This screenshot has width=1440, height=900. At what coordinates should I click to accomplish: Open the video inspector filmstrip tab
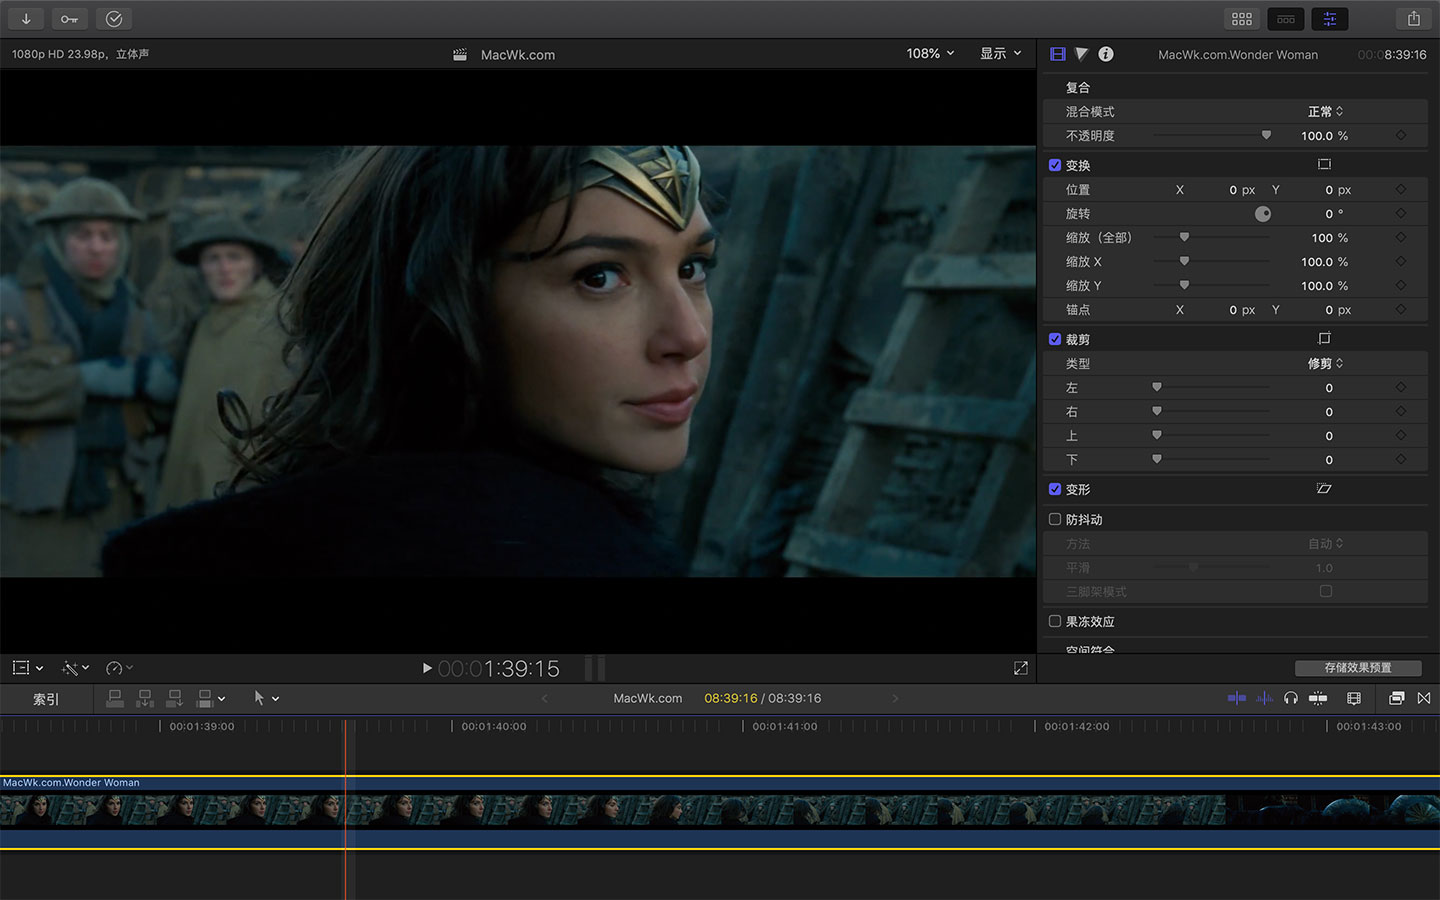pyautogui.click(x=1057, y=54)
